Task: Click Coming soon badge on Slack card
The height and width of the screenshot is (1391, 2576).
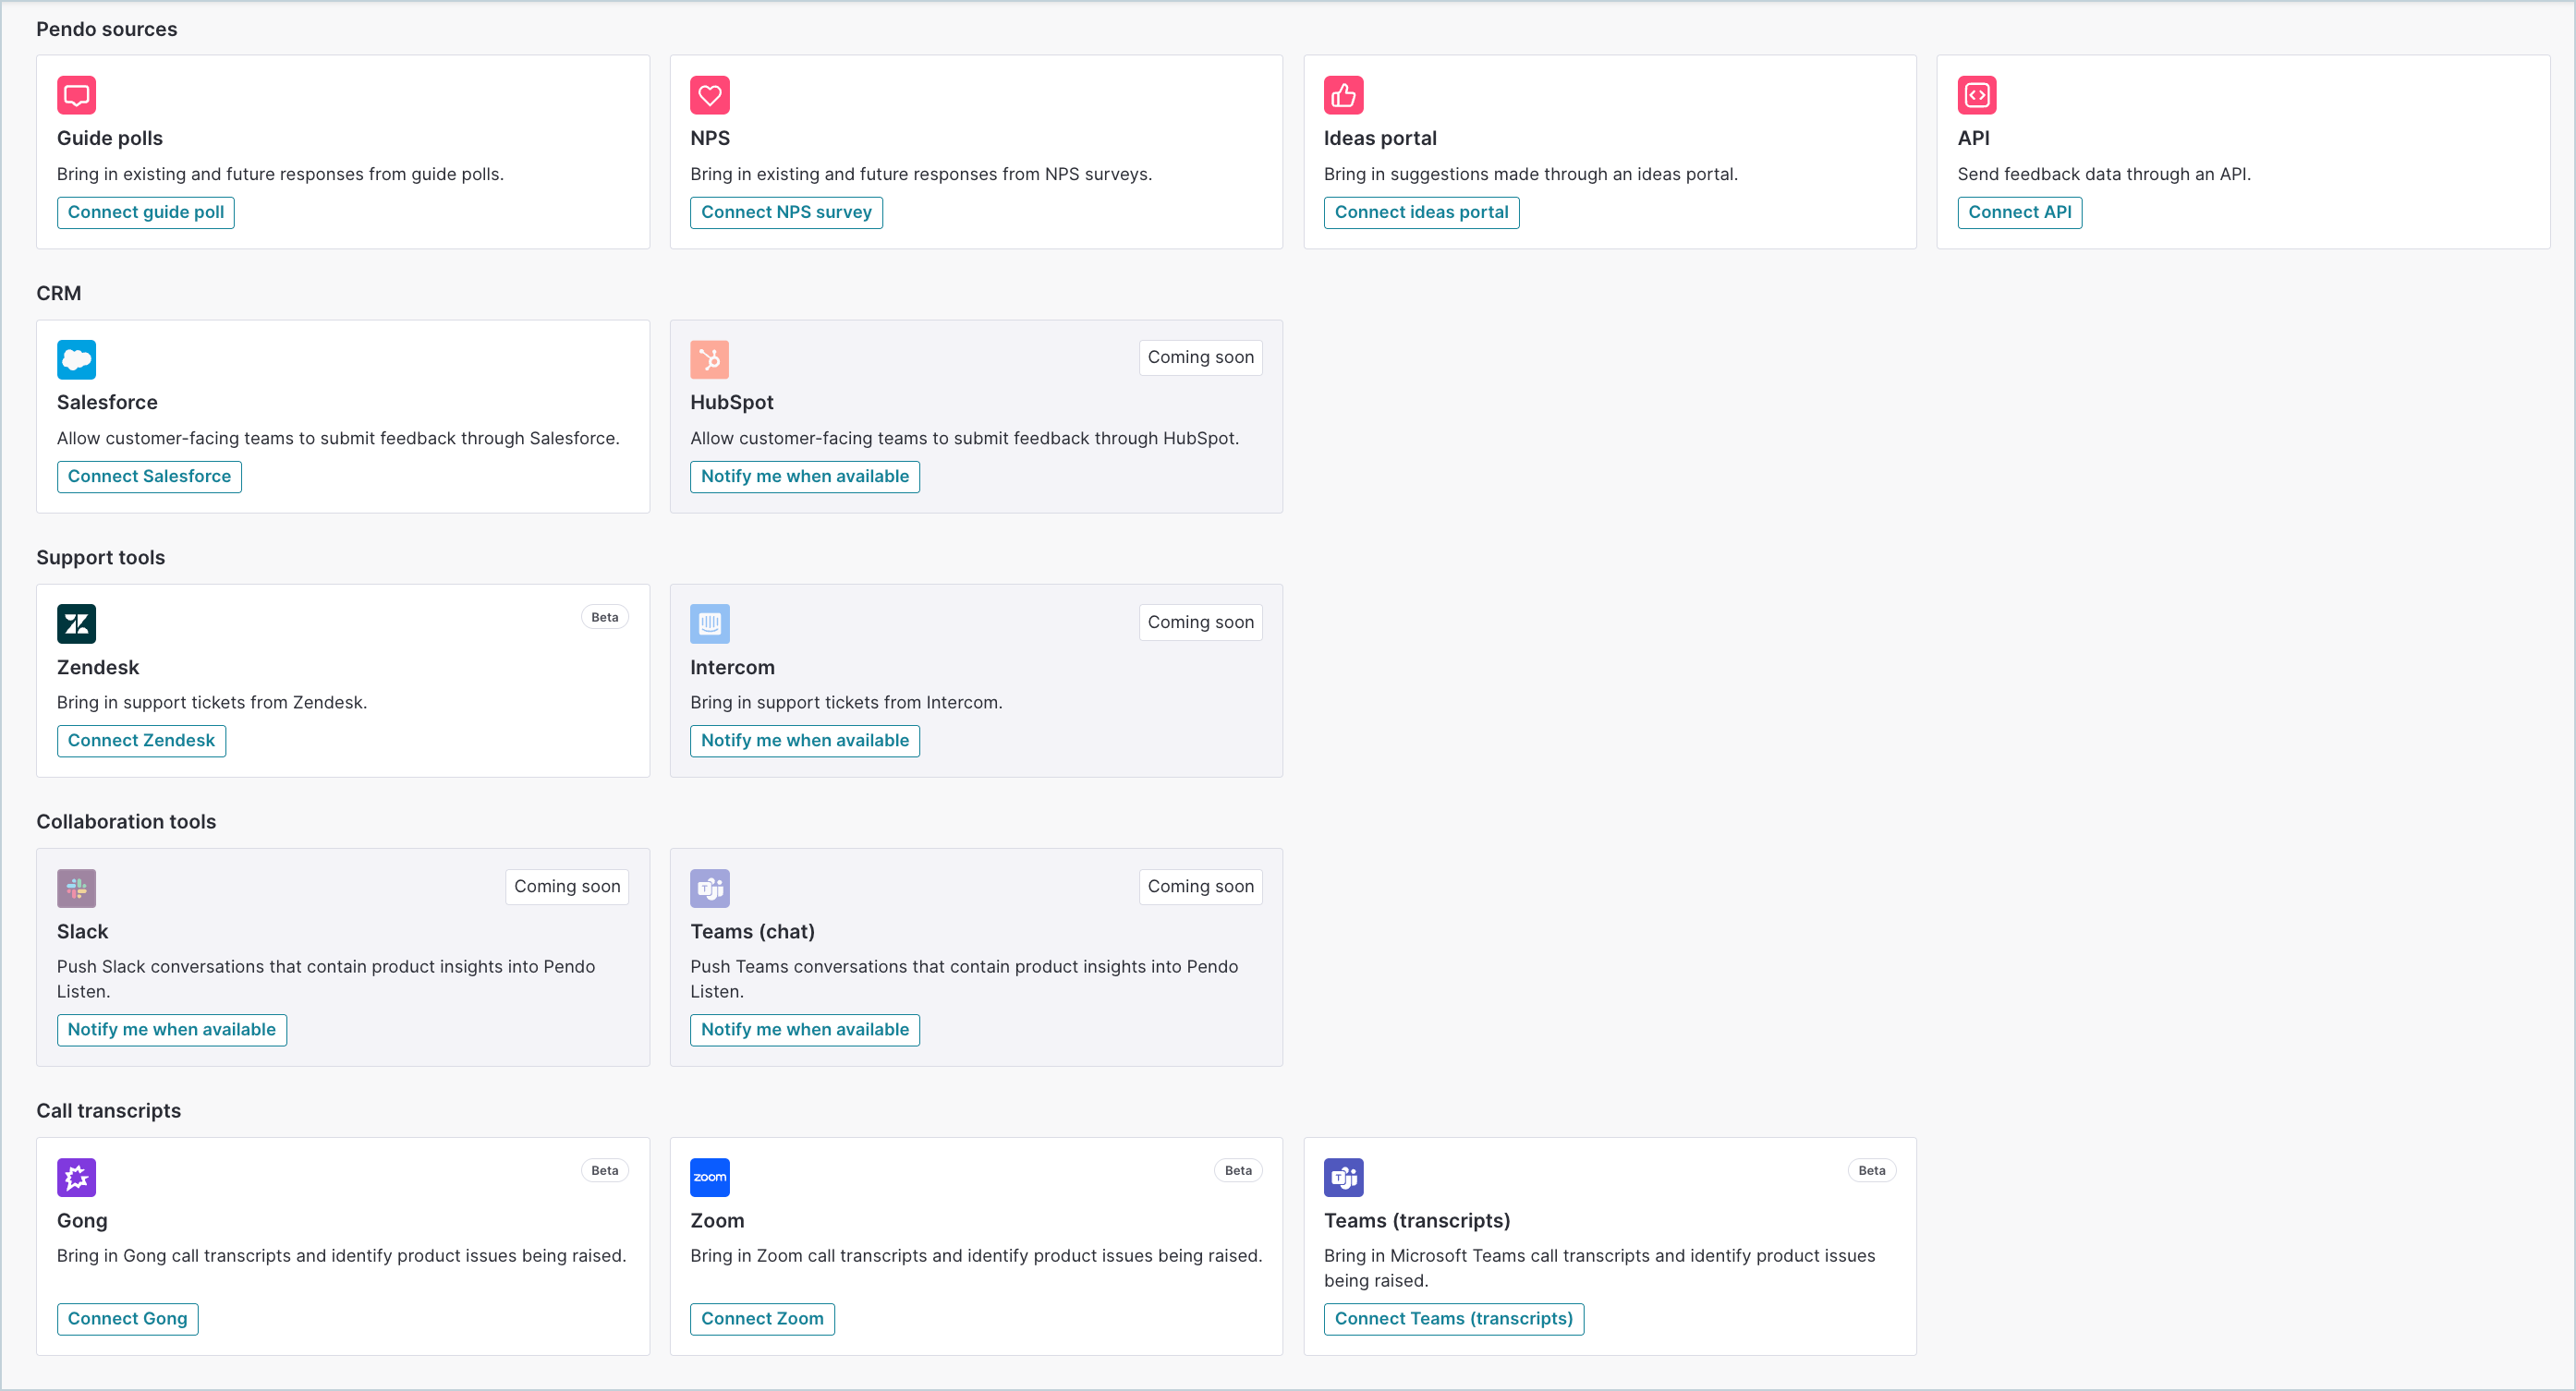Action: pyautogui.click(x=567, y=886)
